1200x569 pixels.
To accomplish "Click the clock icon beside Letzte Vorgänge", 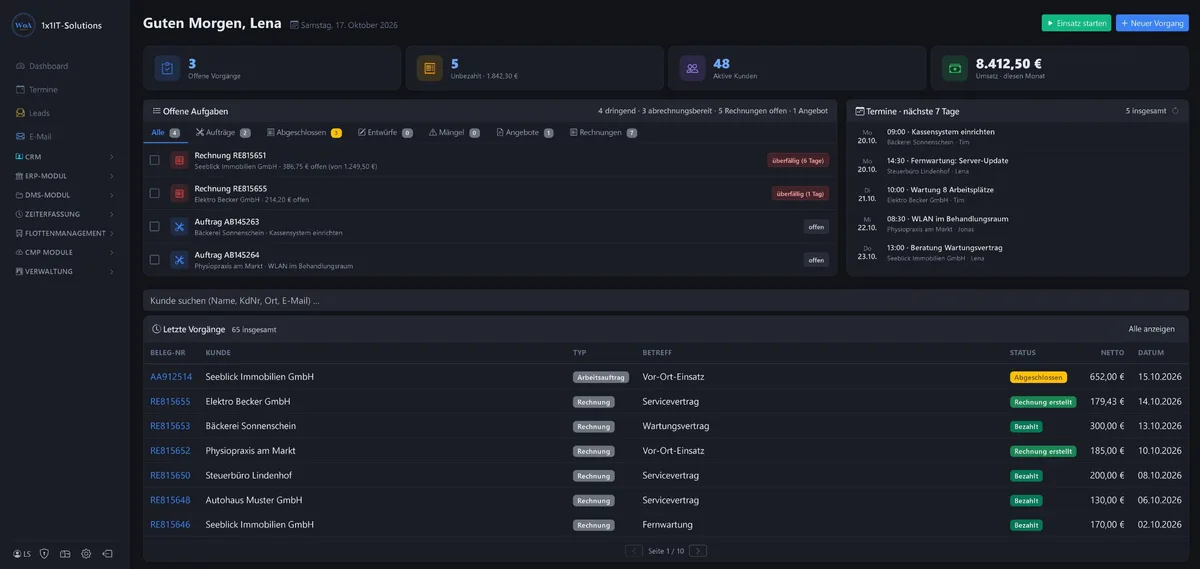I will pyautogui.click(x=156, y=329).
